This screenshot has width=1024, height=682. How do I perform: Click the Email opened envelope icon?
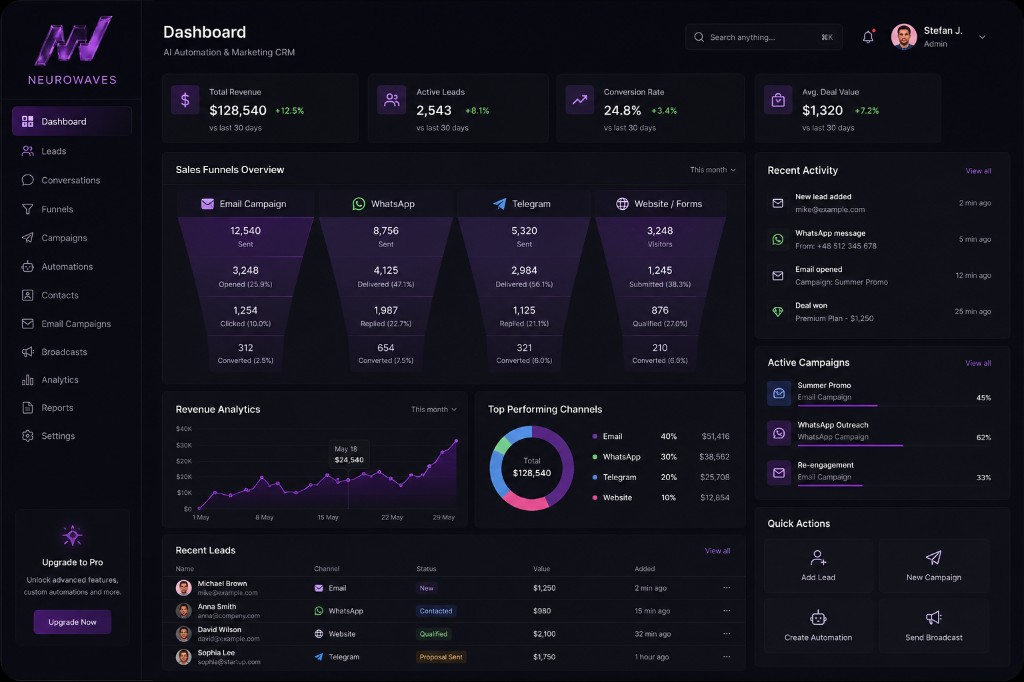[x=778, y=276]
